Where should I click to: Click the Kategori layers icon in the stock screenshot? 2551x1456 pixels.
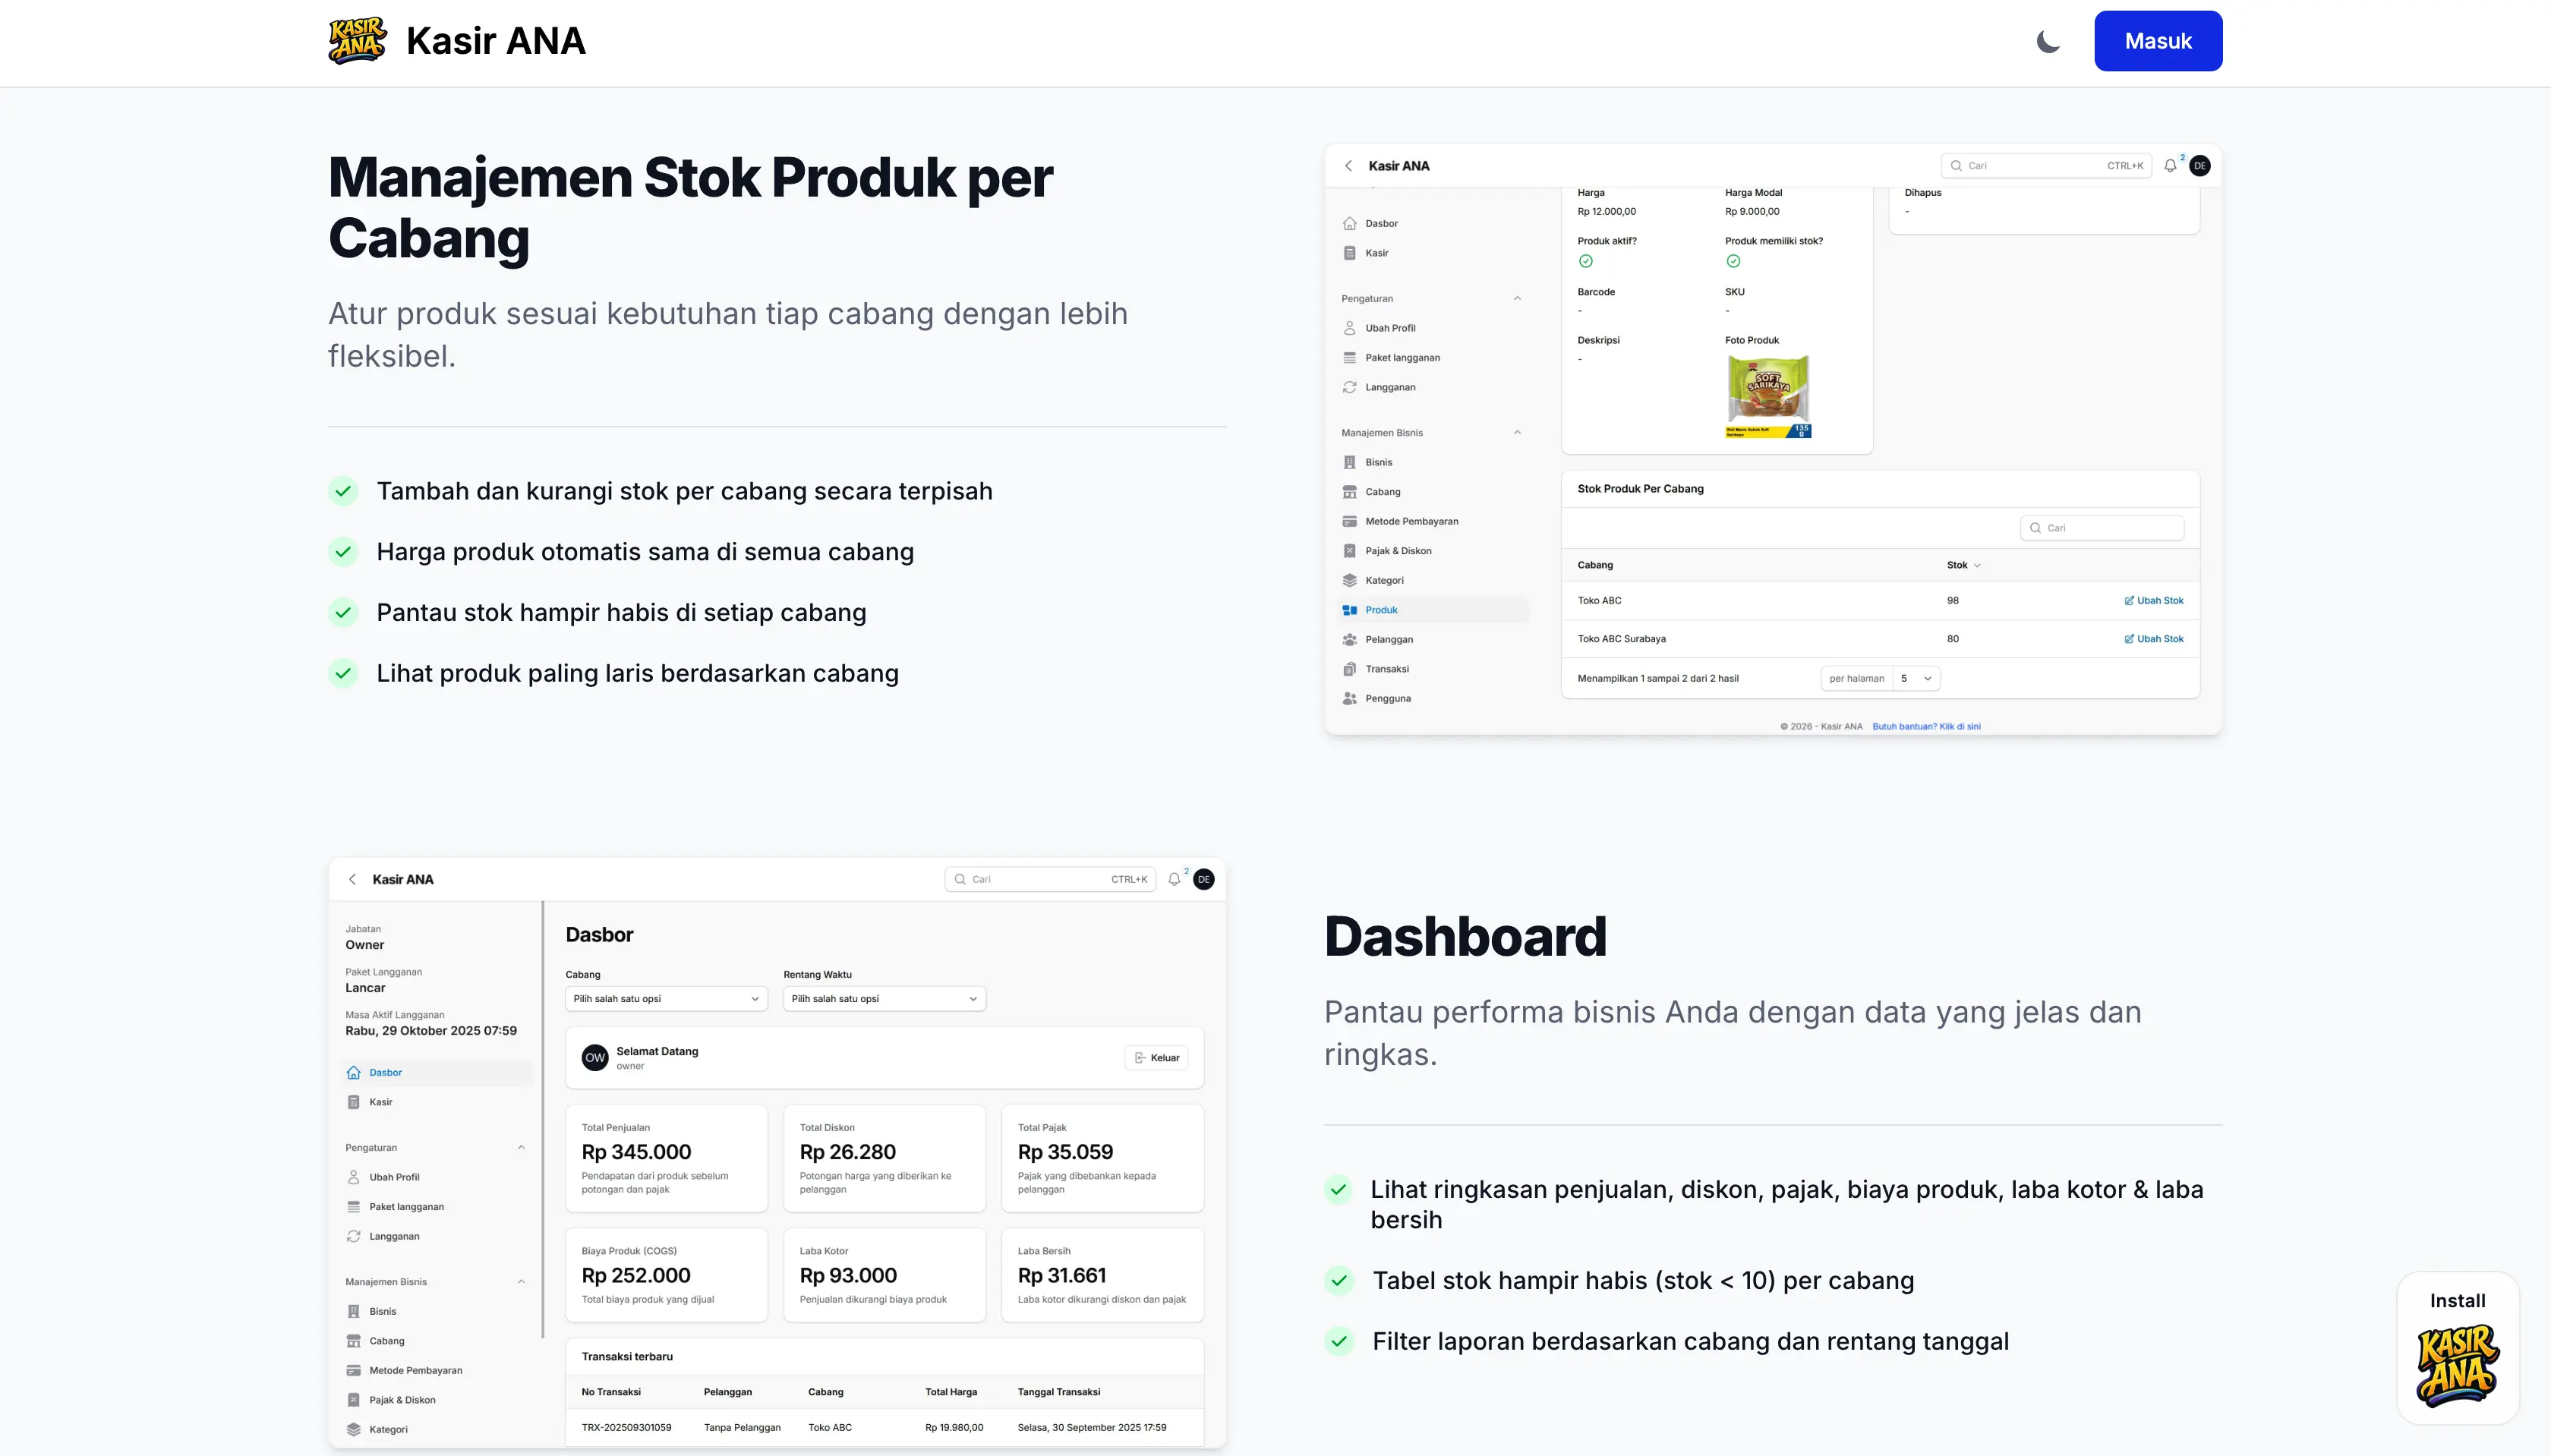coord(1349,580)
